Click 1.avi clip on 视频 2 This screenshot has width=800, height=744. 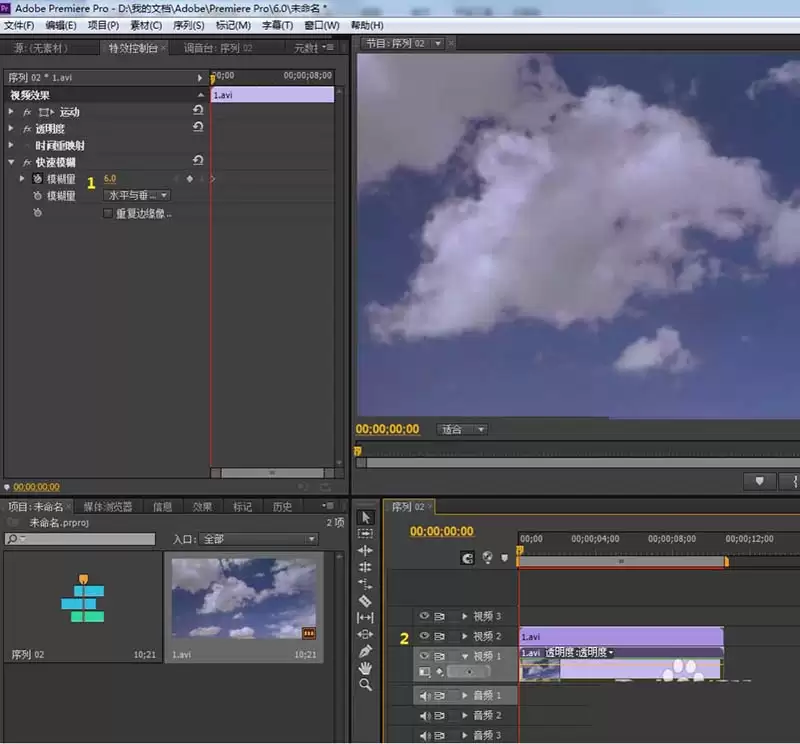tap(621, 636)
